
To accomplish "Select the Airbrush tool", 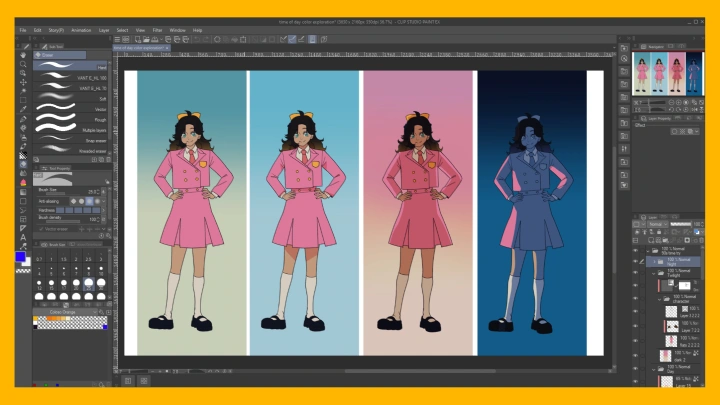I will click(x=23, y=137).
